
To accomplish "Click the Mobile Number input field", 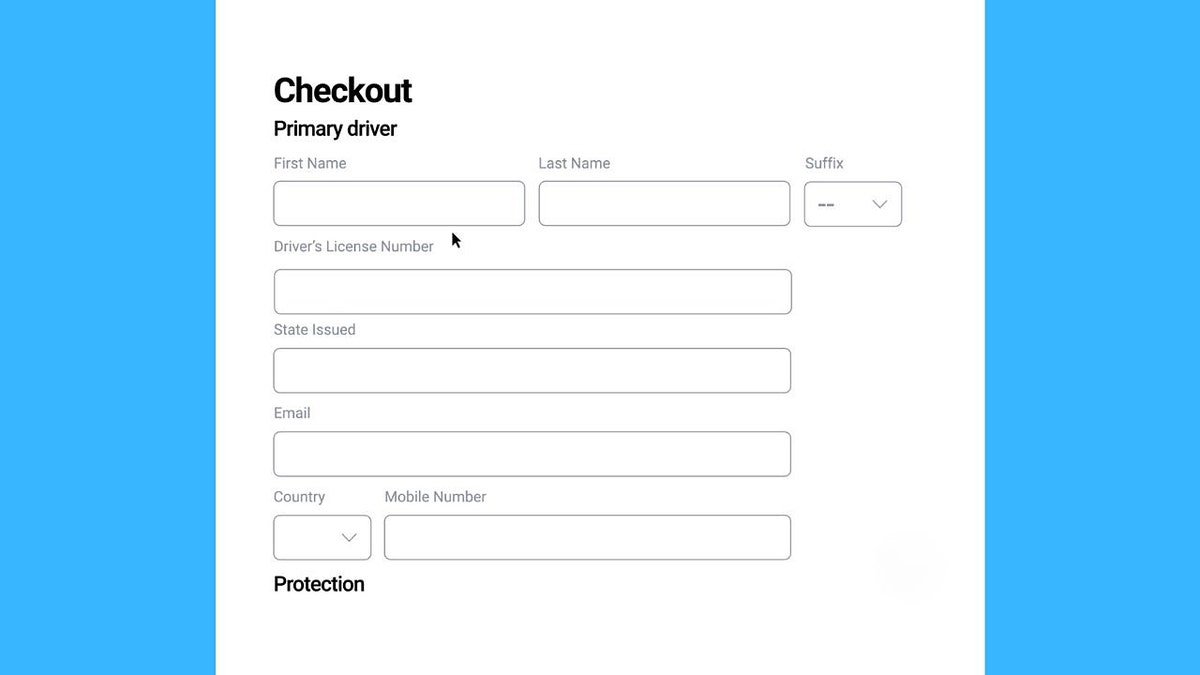I will (587, 537).
